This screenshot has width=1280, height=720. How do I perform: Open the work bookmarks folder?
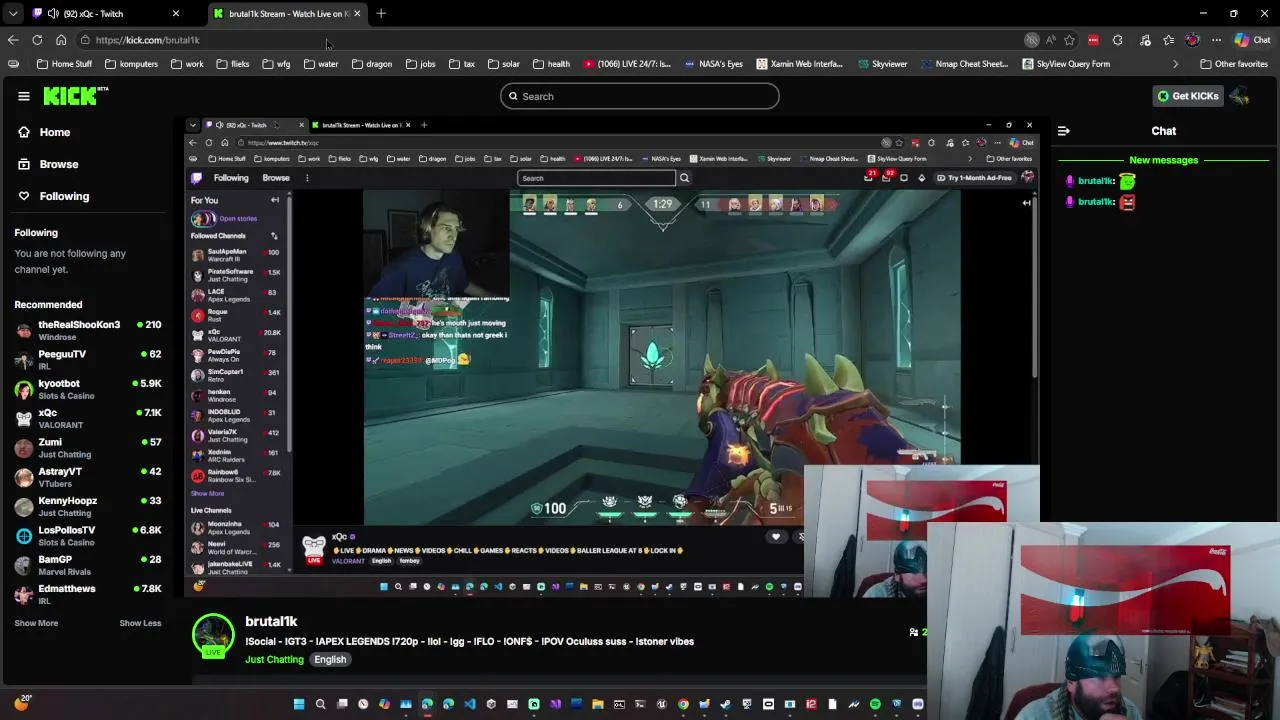pos(187,64)
